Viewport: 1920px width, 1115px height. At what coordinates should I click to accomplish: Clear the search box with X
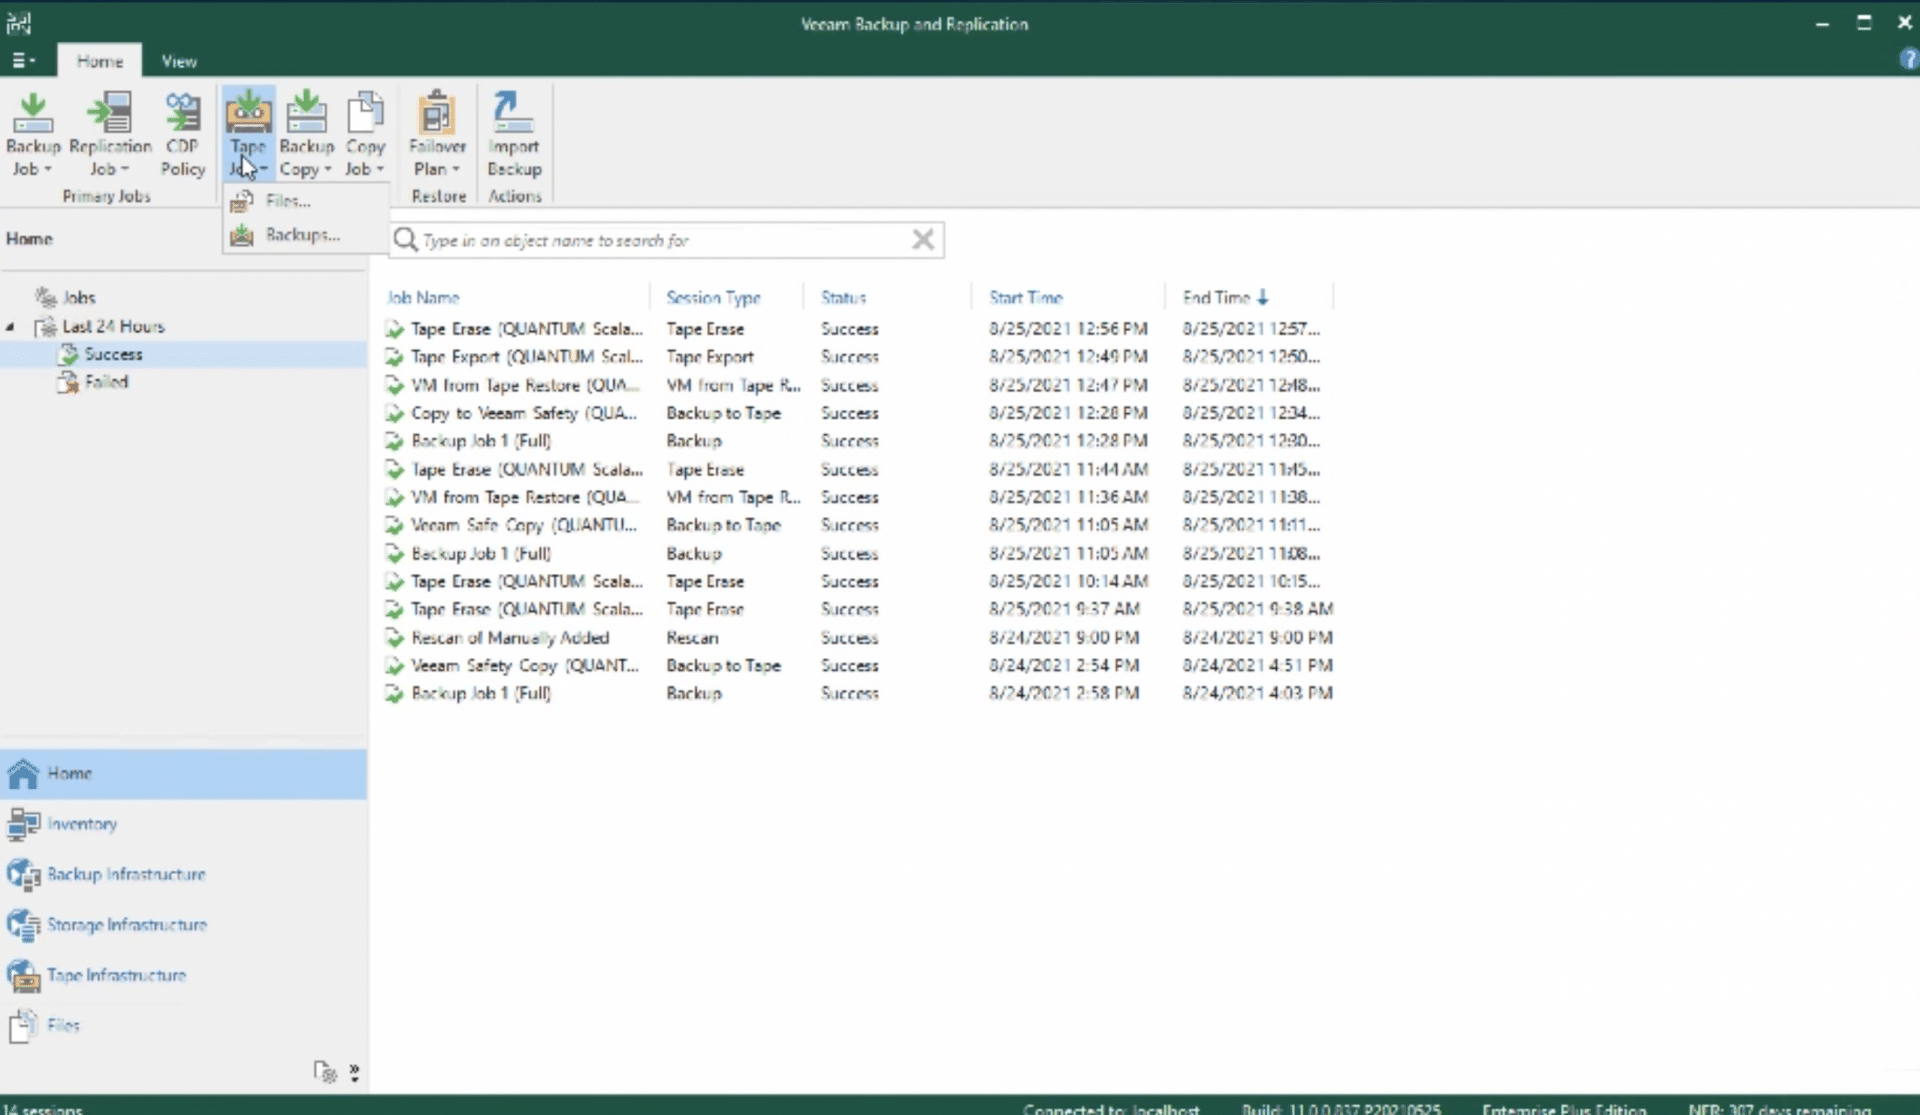923,239
